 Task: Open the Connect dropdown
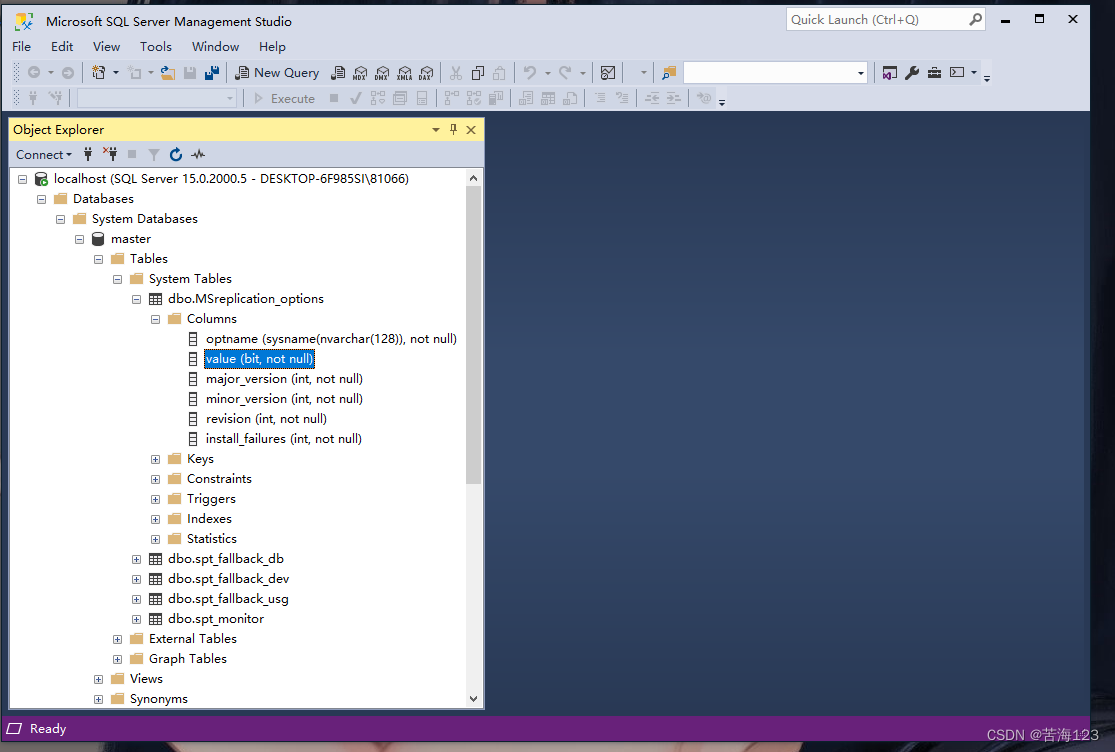(x=44, y=154)
